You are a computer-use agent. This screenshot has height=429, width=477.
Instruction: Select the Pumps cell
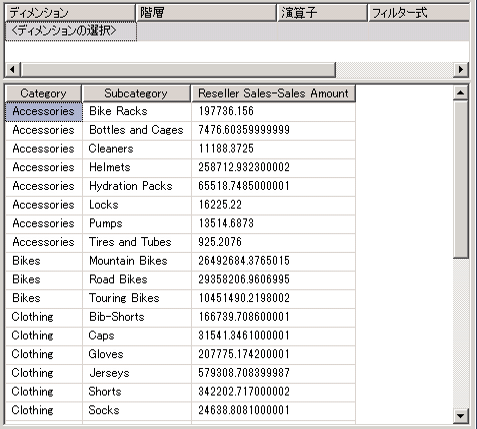pyautogui.click(x=137, y=224)
